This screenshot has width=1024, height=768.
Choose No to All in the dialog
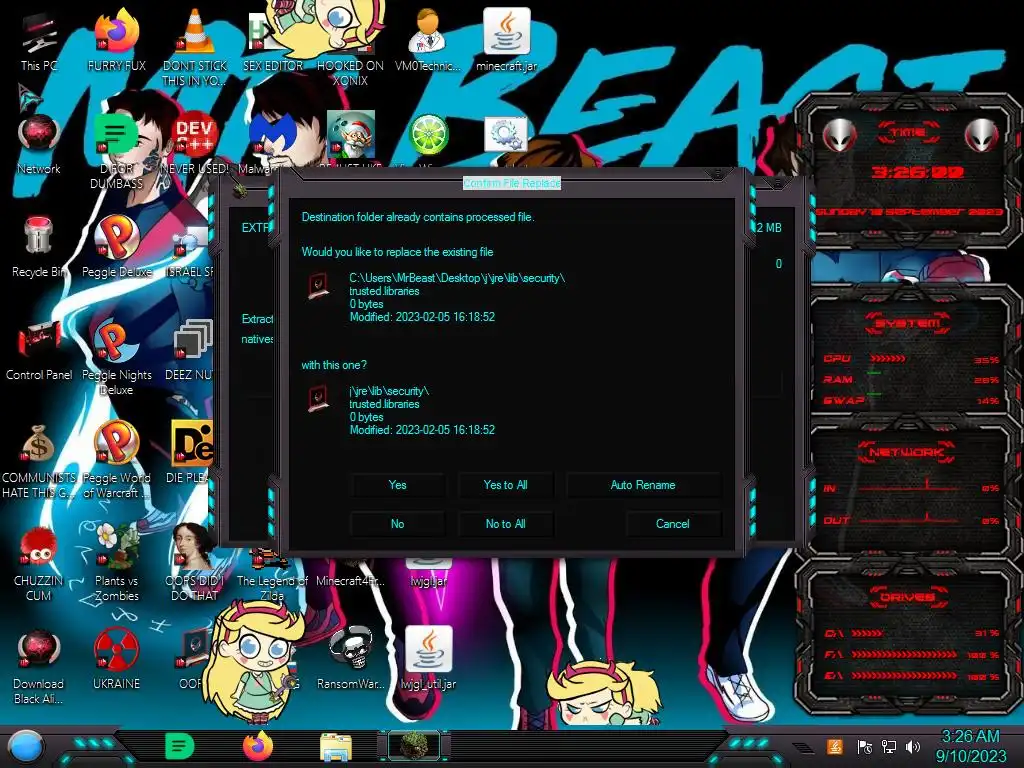pyautogui.click(x=505, y=524)
